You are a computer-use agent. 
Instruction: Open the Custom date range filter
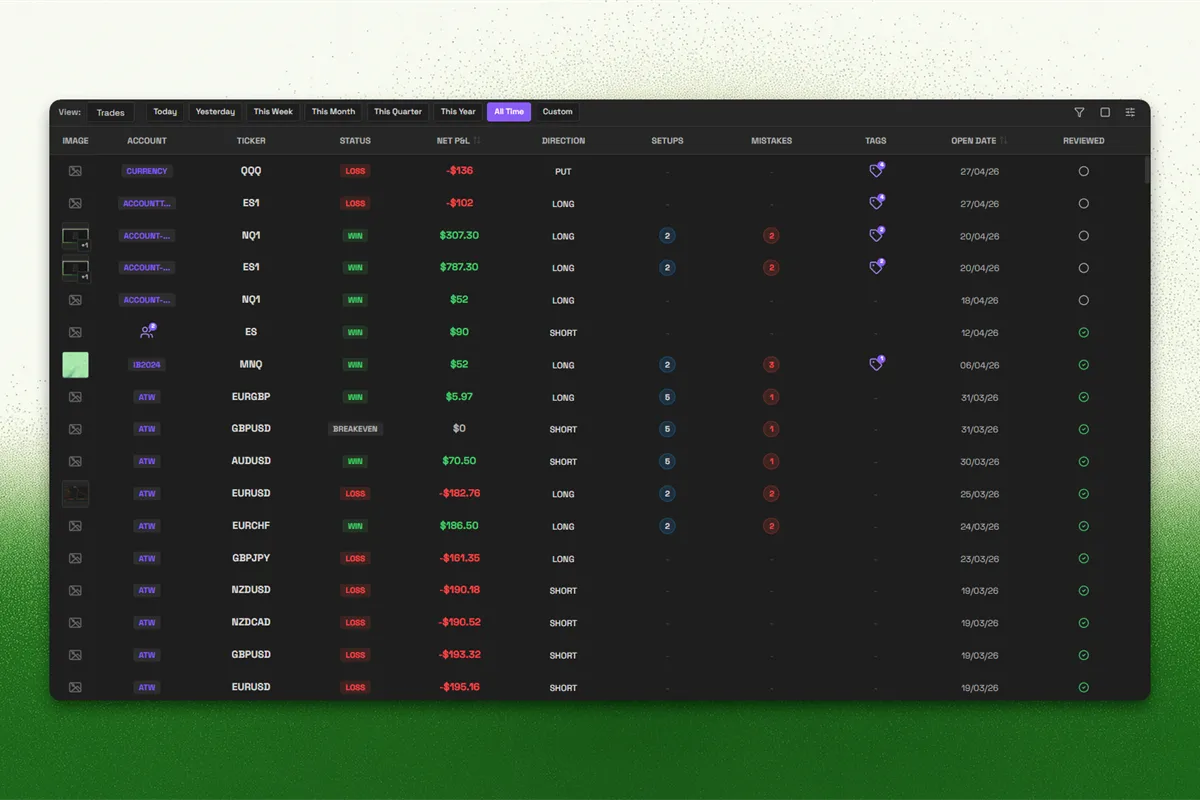[558, 112]
